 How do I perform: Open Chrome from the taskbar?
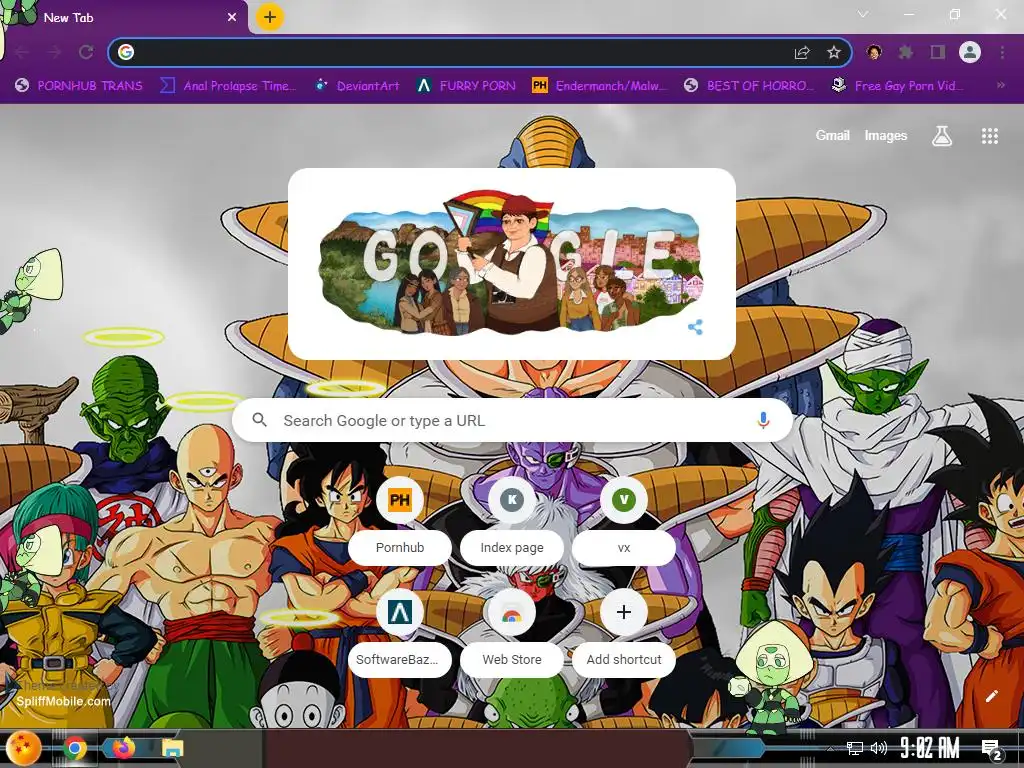(75, 748)
